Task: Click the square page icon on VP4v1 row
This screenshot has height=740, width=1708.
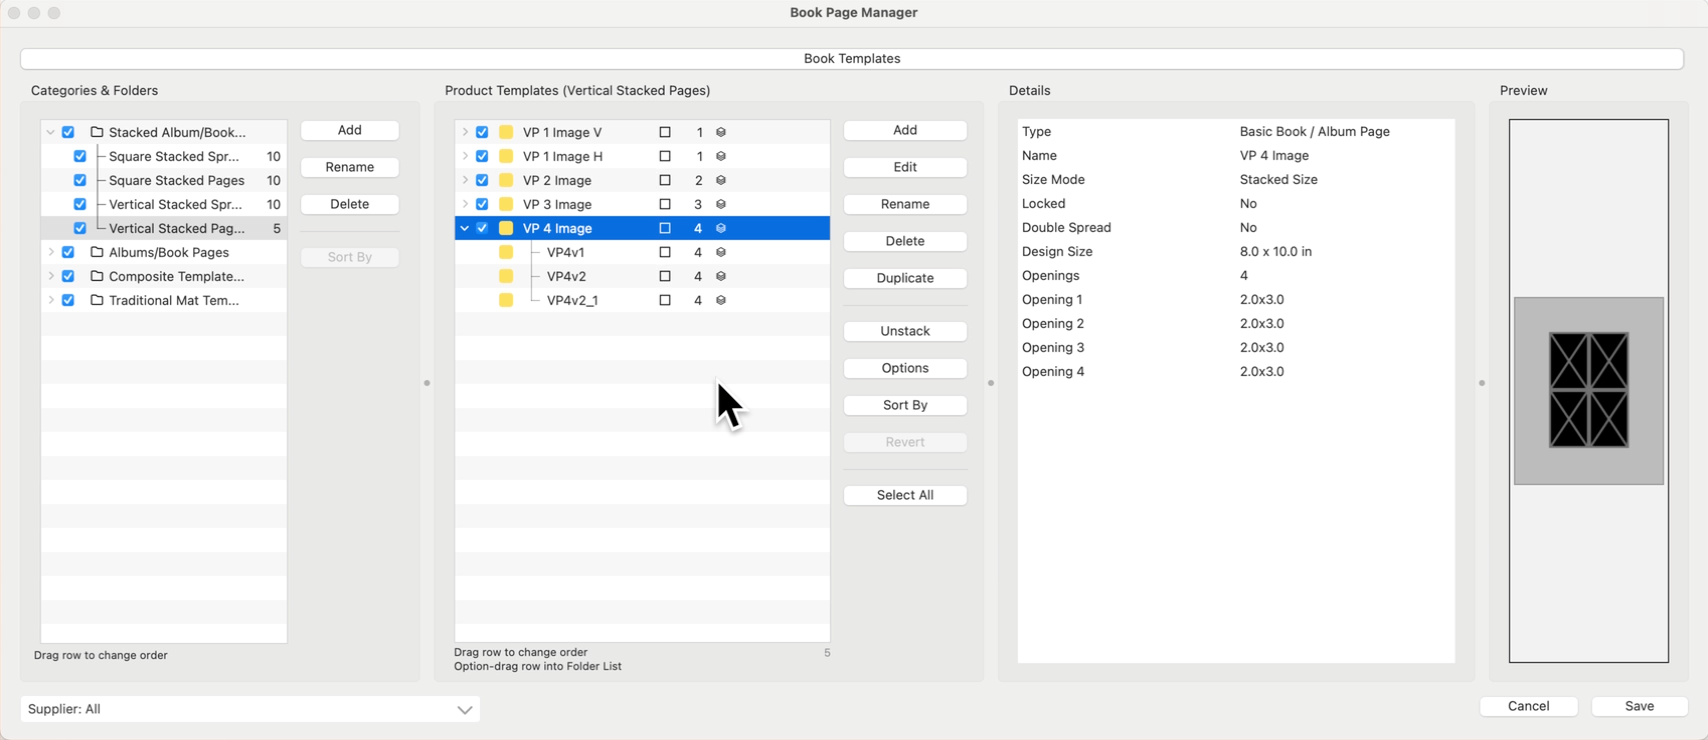Action: click(665, 252)
